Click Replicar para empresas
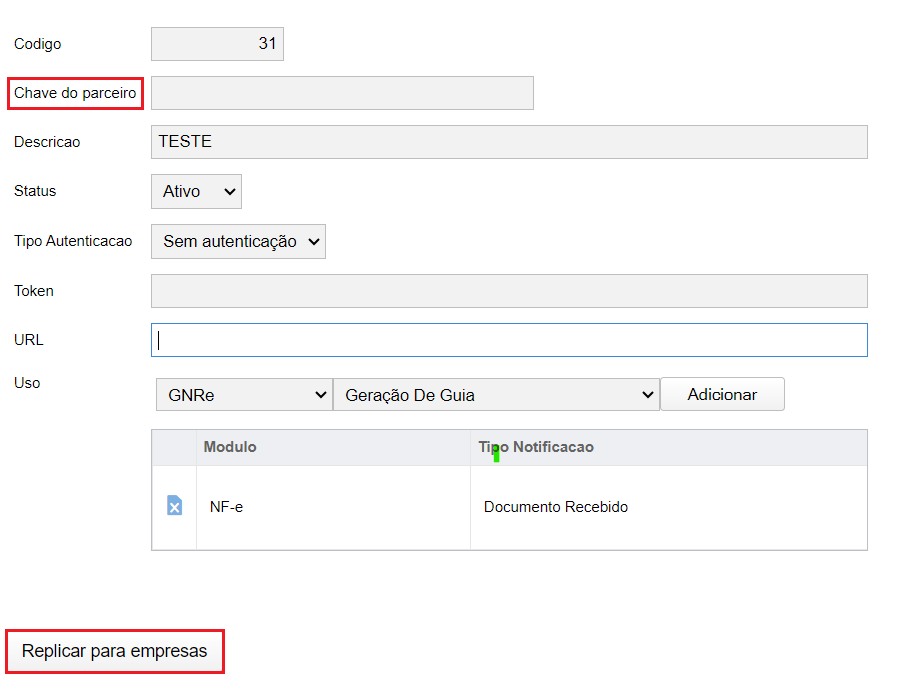The width and height of the screenshot is (906, 689). click(x=114, y=651)
